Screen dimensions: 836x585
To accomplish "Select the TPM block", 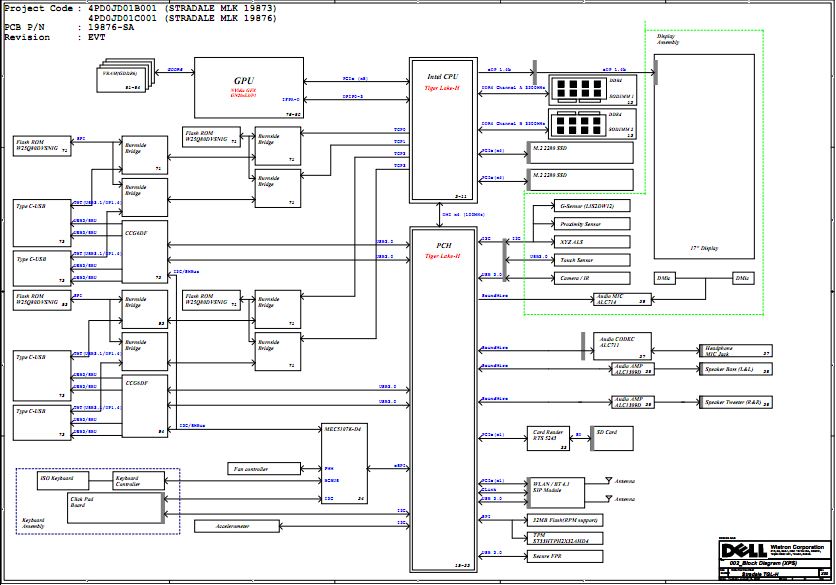I will [x=565, y=538].
